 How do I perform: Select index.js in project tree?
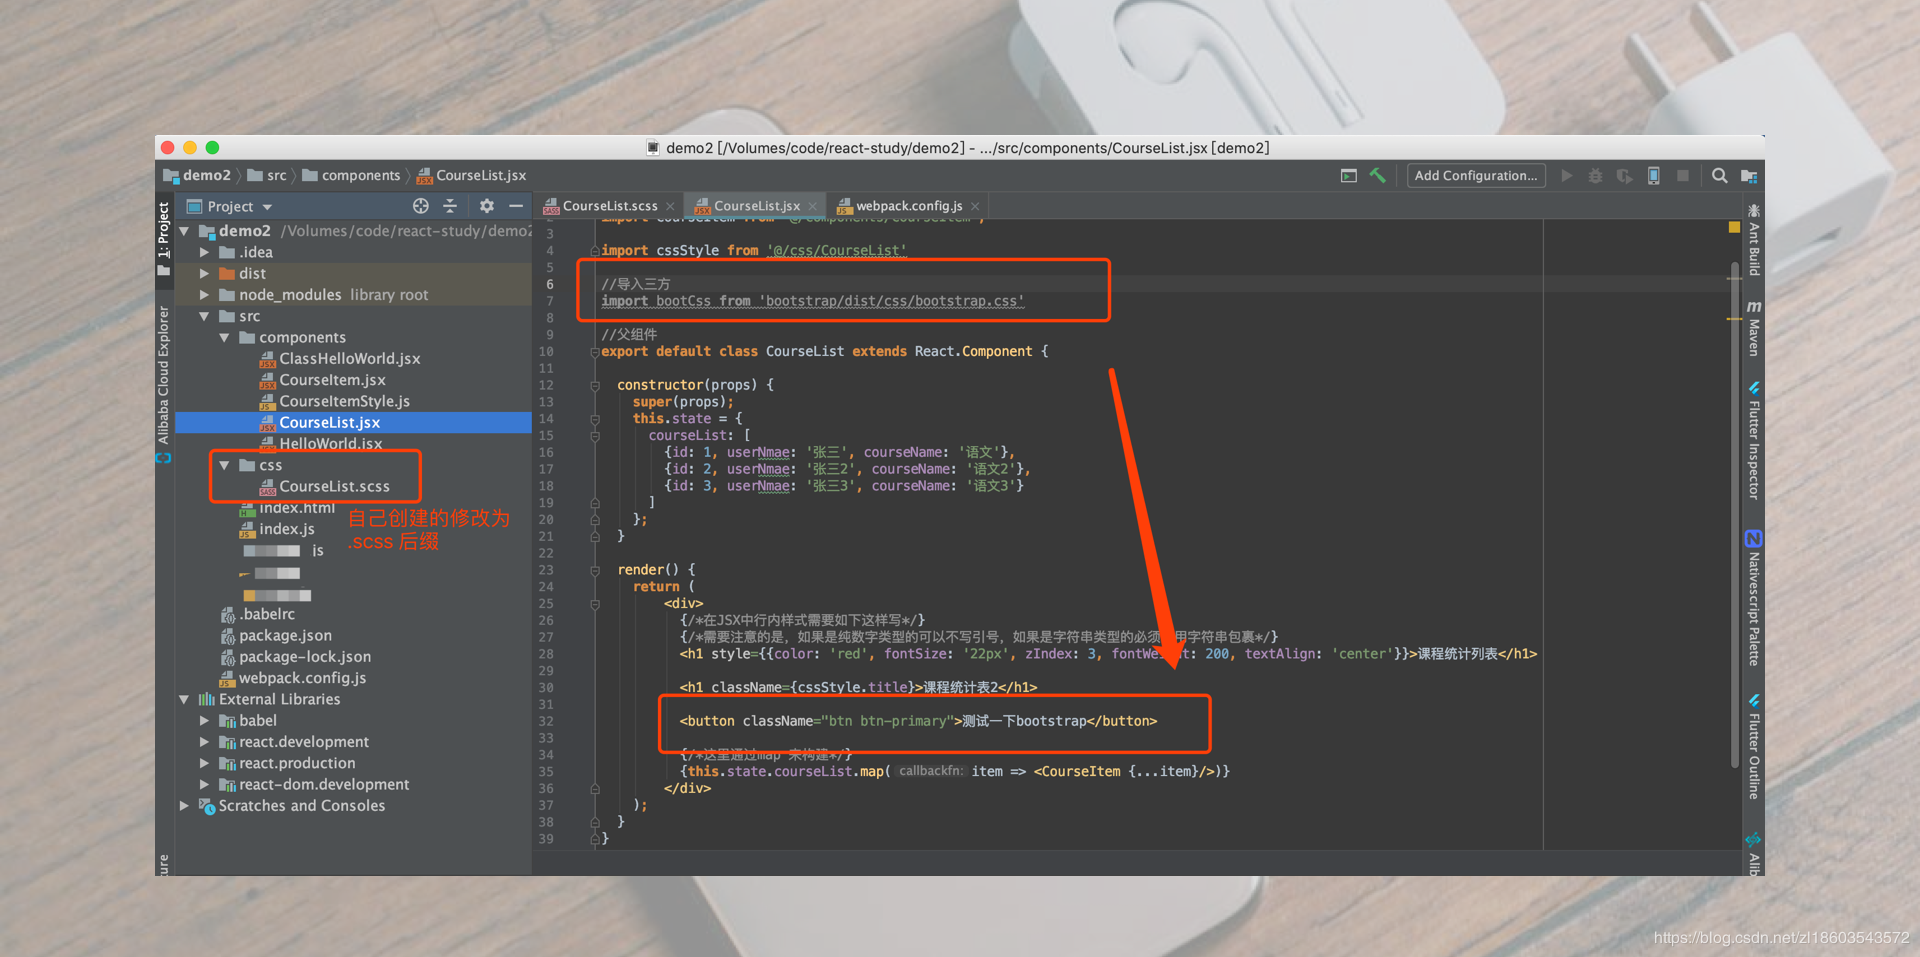[287, 530]
